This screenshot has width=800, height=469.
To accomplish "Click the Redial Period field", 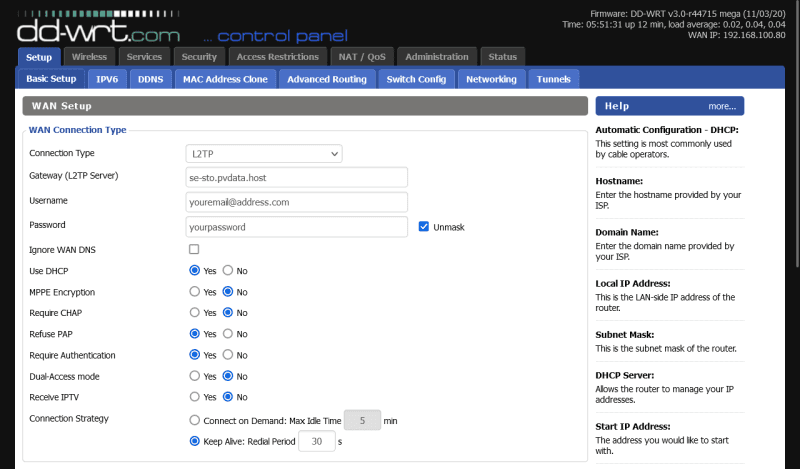I will coord(316,441).
